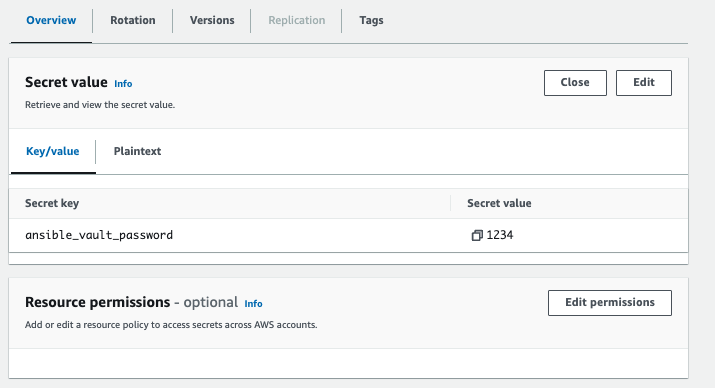Screen dimensions: 715x388
Task: Click the Secret key column header
Action: 52,203
